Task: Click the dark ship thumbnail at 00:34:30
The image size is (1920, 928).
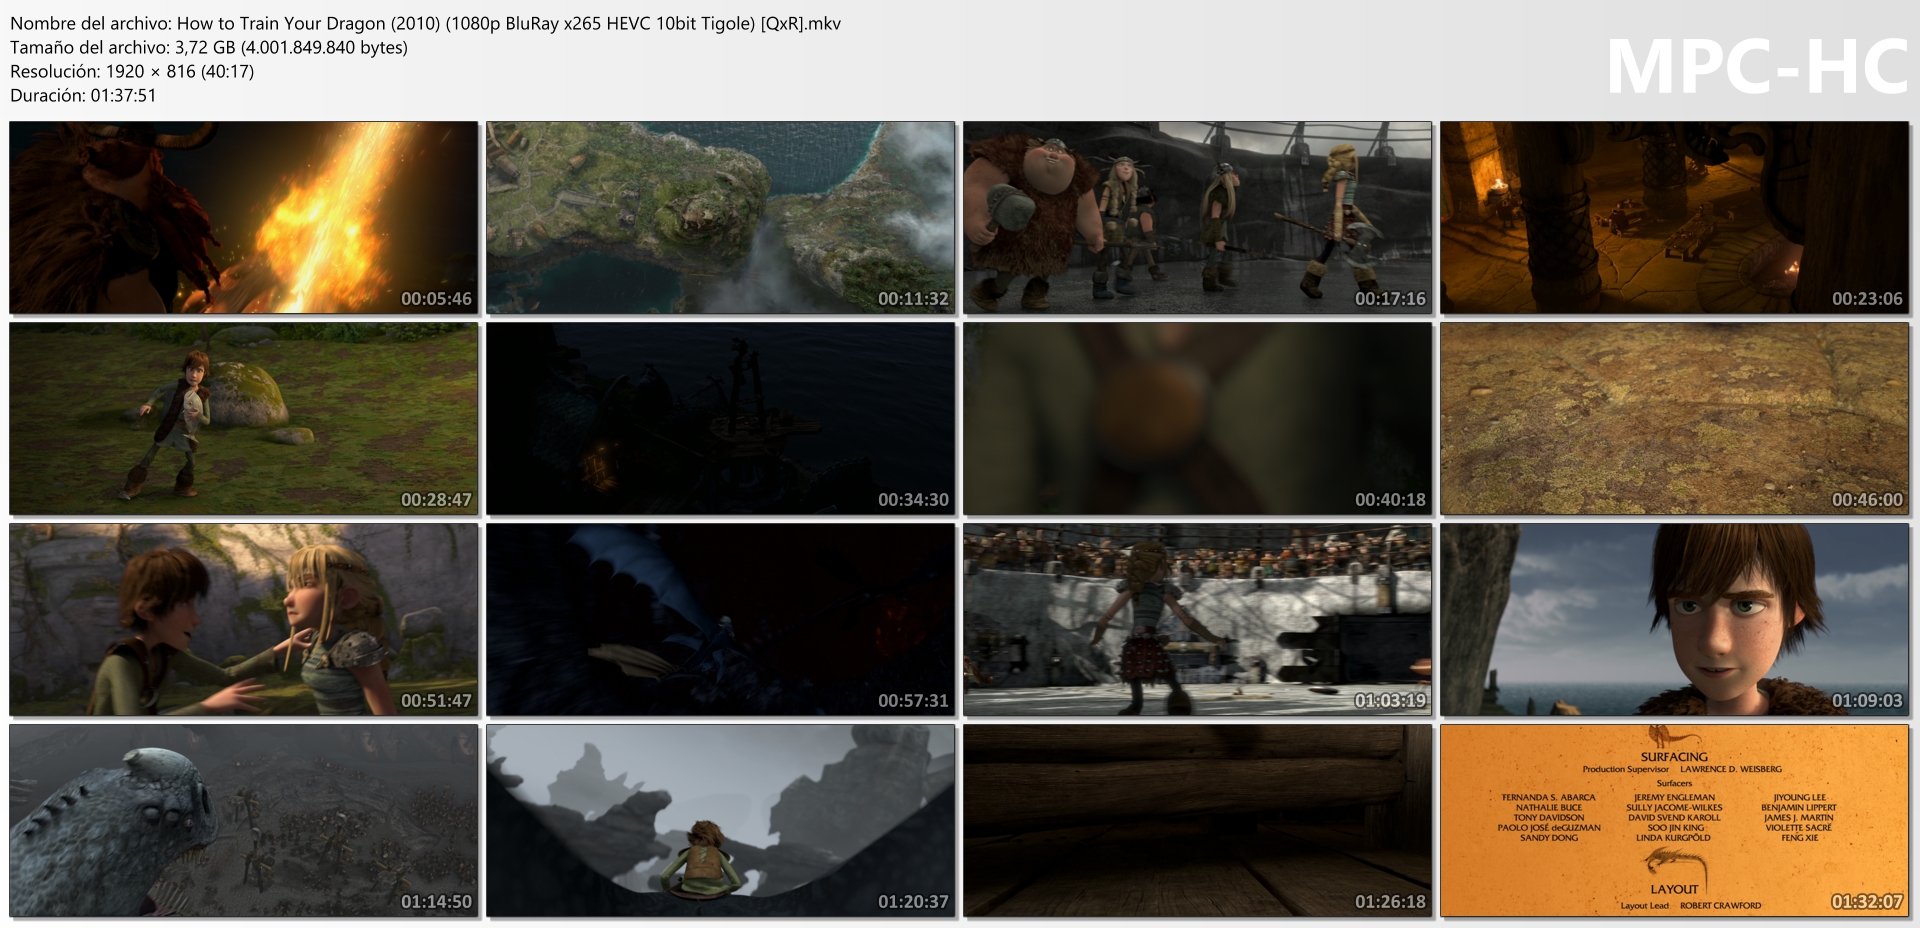Action: [721, 419]
